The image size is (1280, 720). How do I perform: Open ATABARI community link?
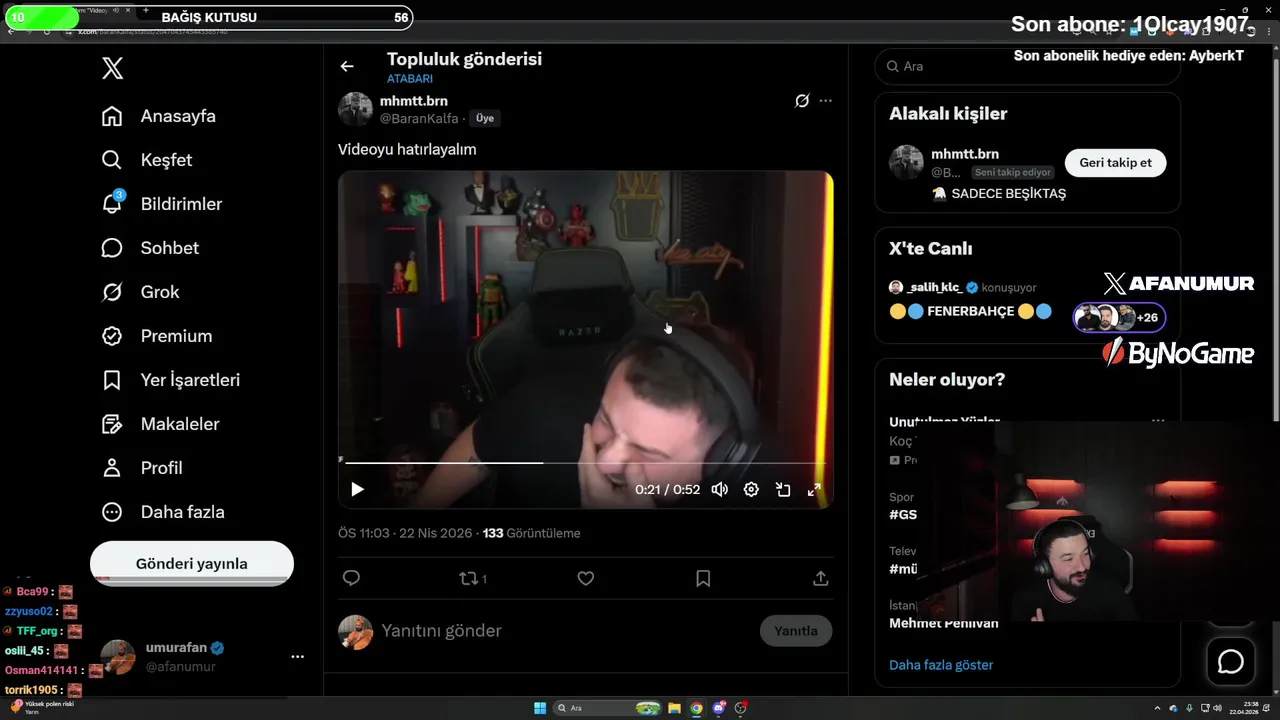pyautogui.click(x=410, y=79)
